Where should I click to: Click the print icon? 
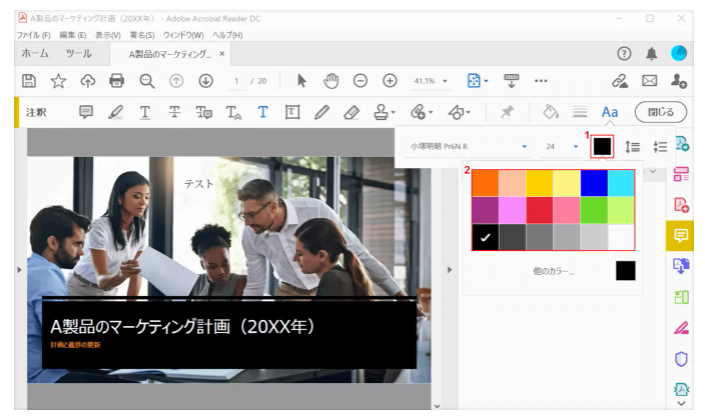[117, 80]
